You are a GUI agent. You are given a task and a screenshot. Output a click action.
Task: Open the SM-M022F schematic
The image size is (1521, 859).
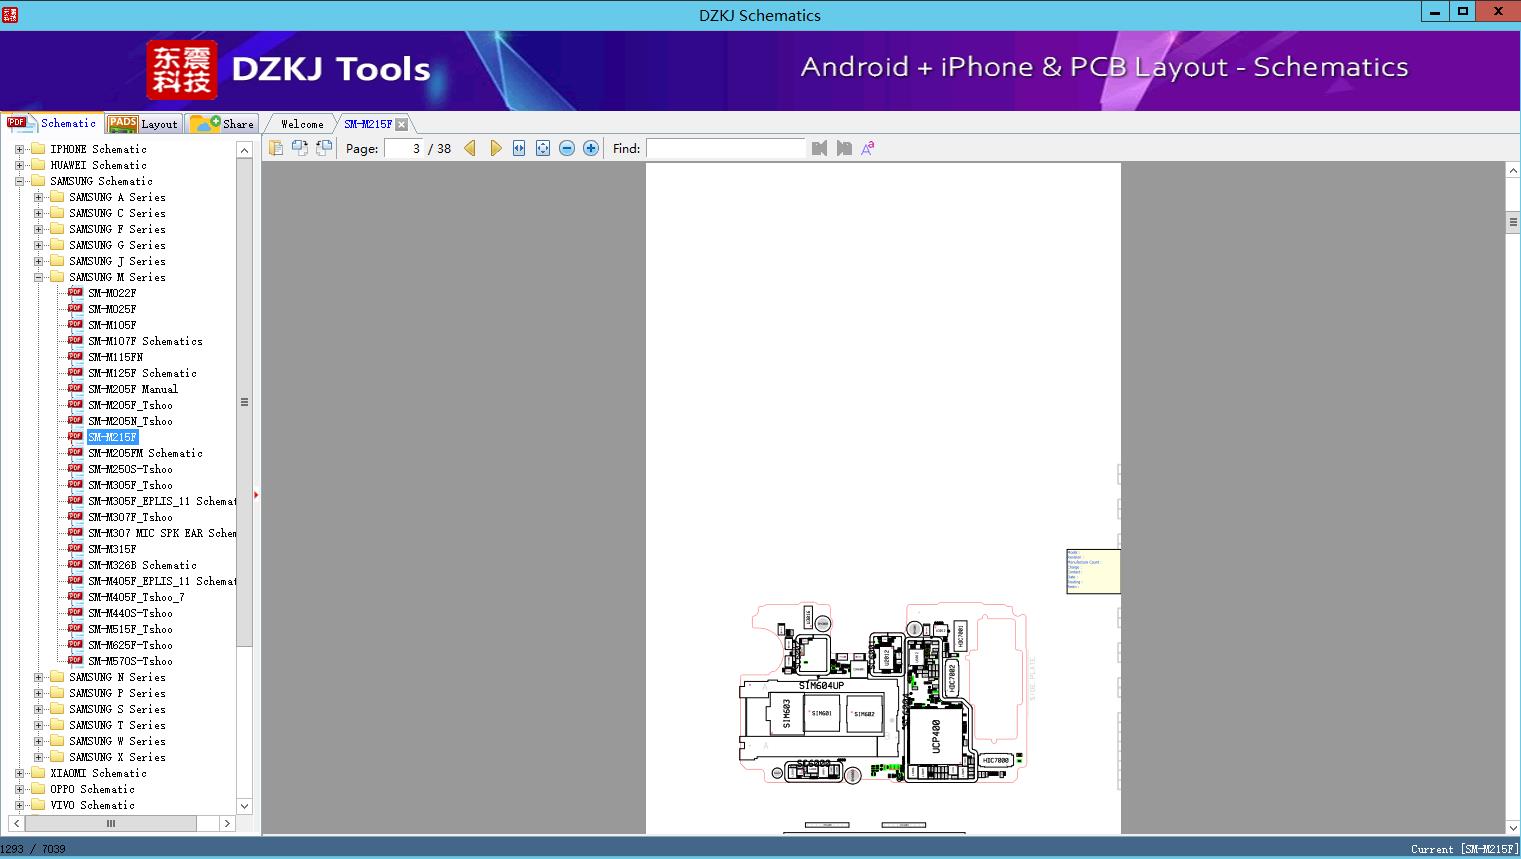pyautogui.click(x=112, y=293)
